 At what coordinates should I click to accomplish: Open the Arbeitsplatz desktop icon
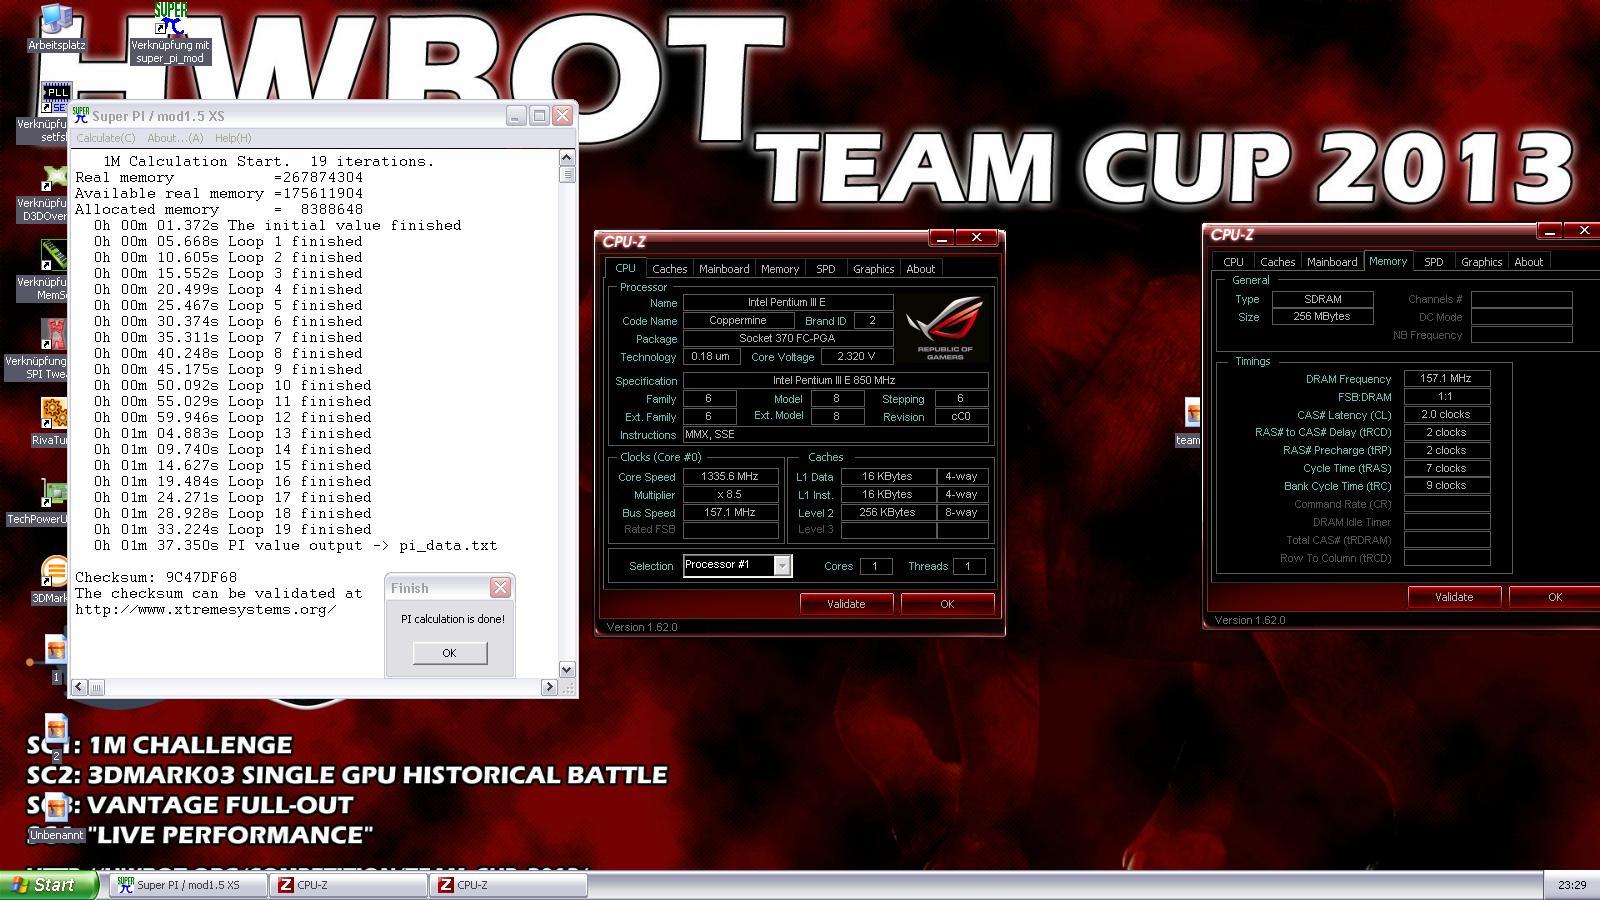56,19
